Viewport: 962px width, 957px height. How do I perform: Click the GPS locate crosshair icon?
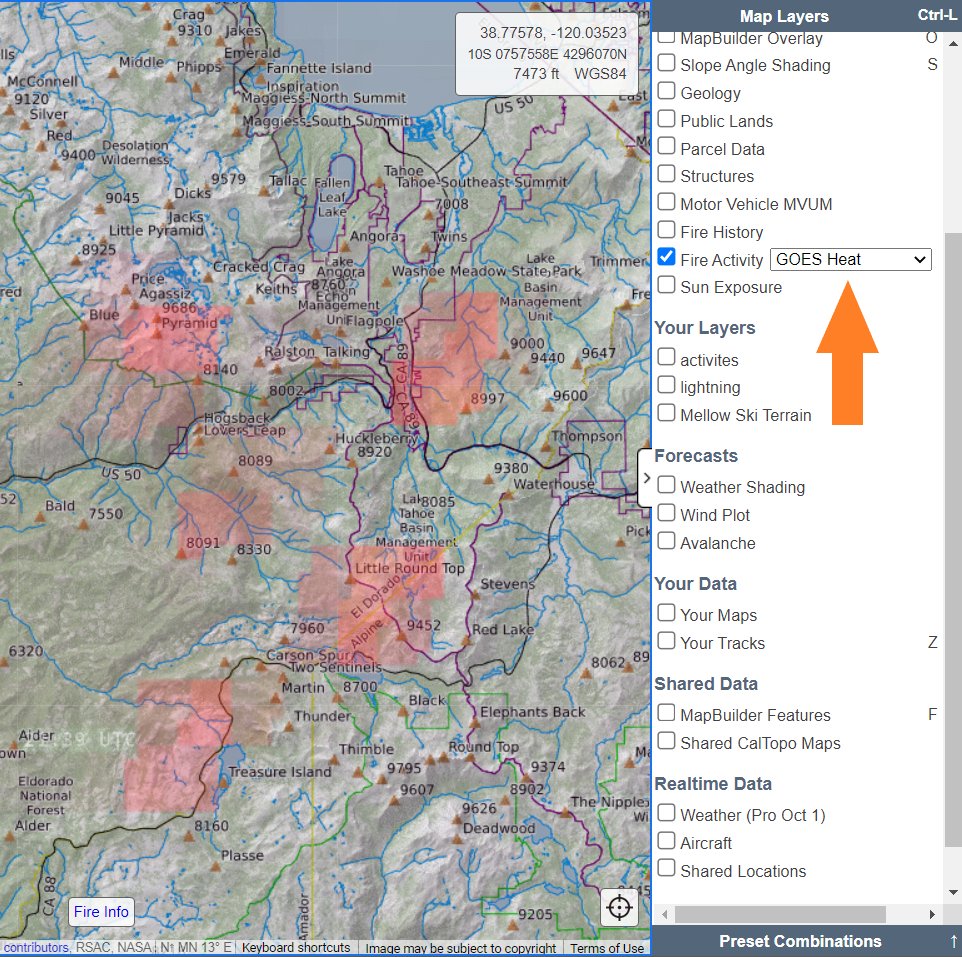tap(619, 907)
